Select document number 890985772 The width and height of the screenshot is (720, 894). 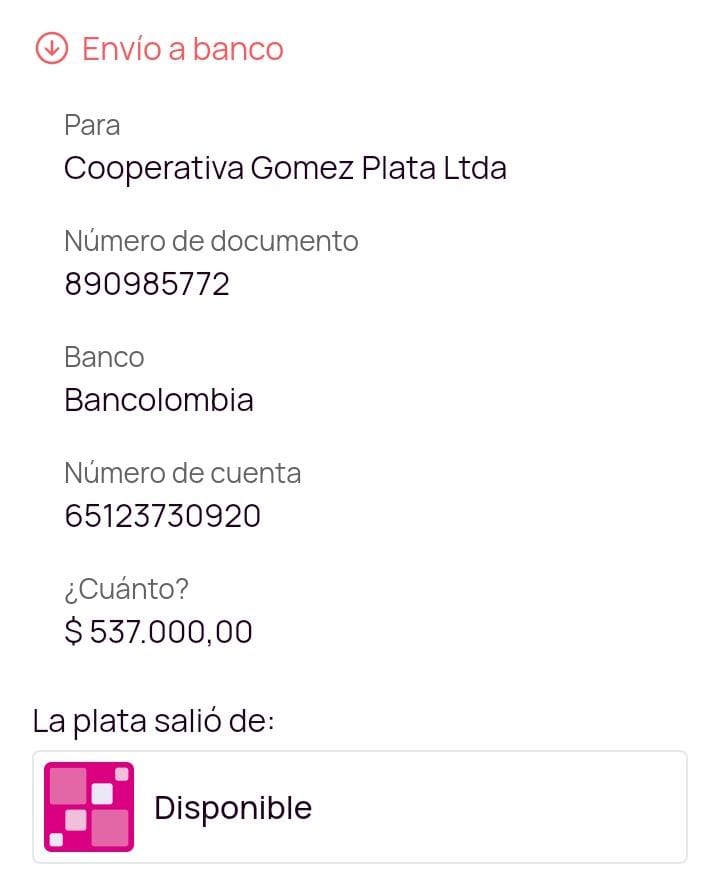(x=147, y=285)
